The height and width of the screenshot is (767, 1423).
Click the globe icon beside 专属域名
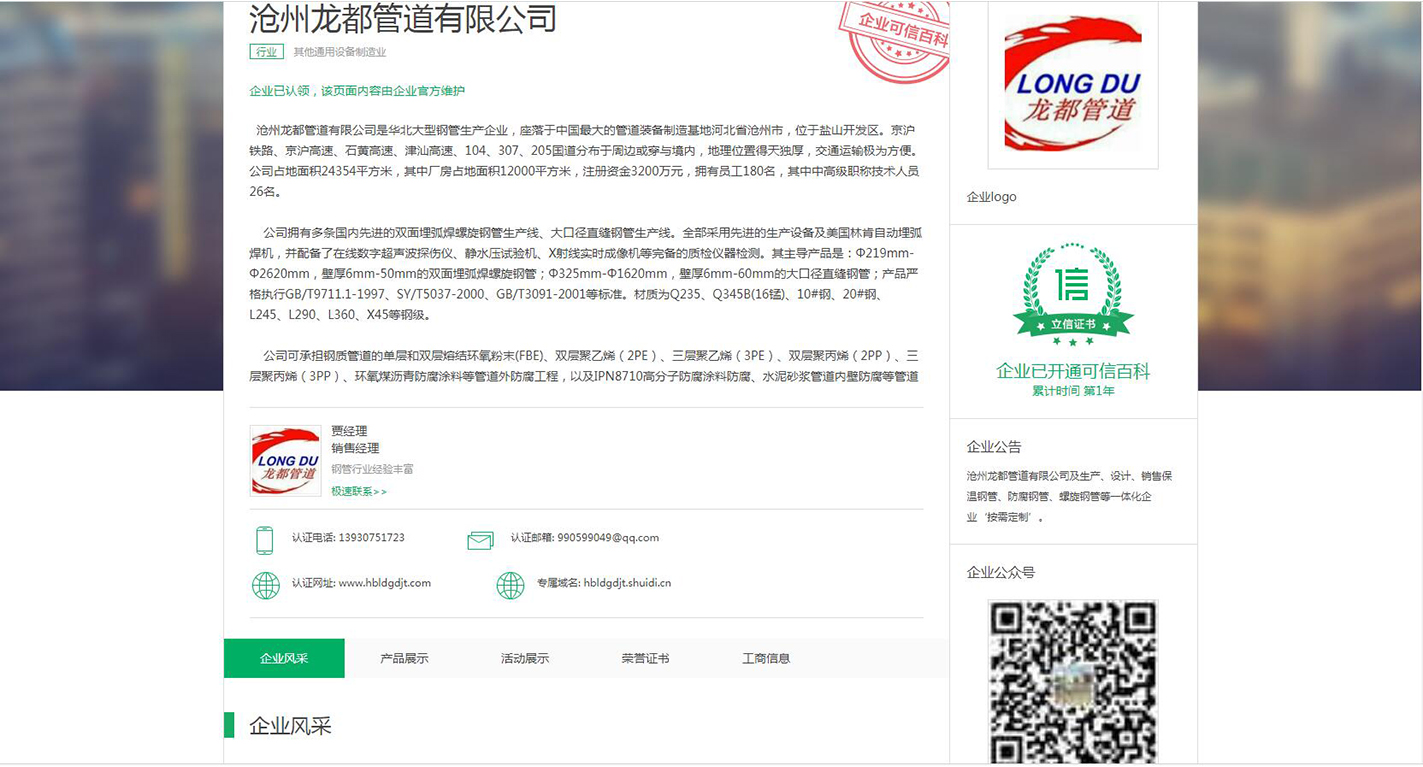(510, 585)
